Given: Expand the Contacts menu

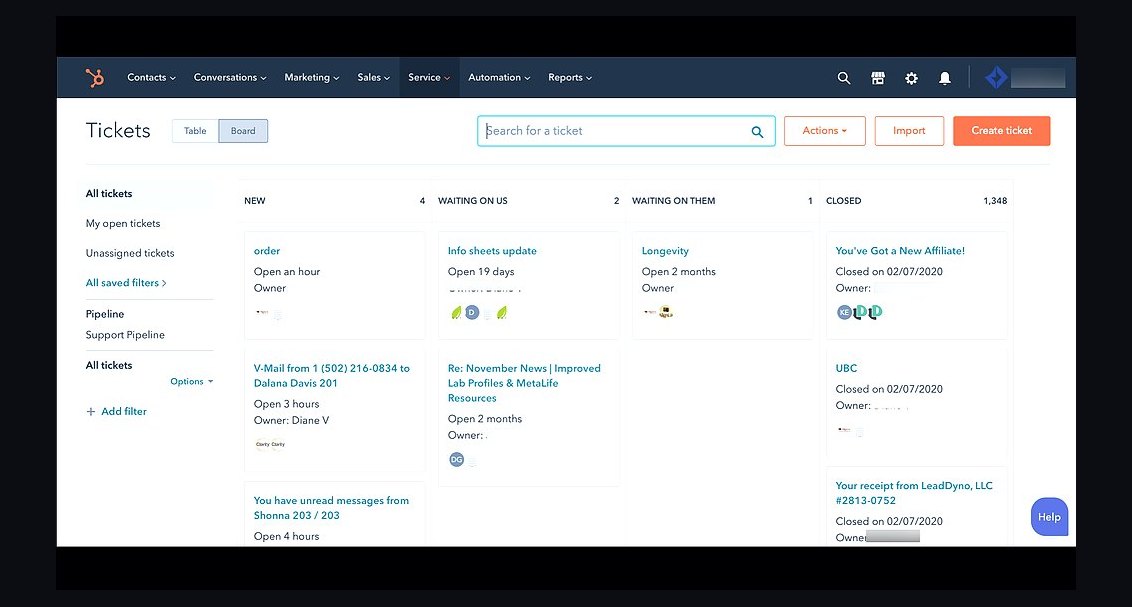Looking at the screenshot, I should [x=151, y=77].
